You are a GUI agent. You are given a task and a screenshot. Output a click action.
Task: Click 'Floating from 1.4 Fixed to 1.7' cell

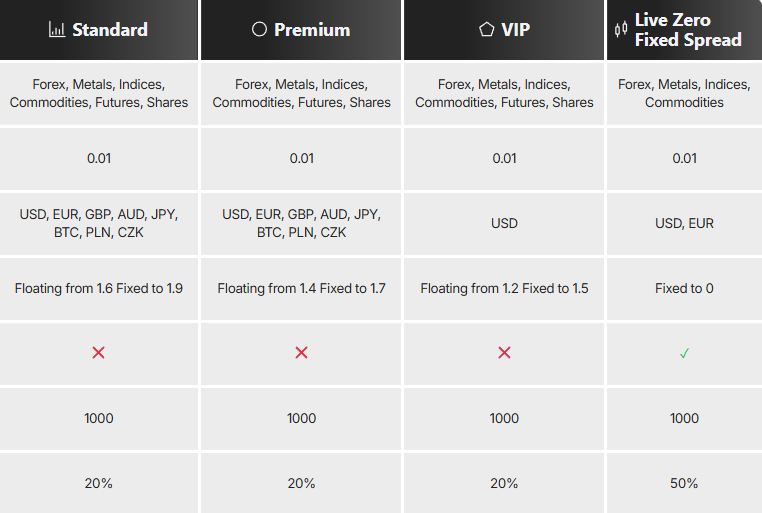pos(301,289)
